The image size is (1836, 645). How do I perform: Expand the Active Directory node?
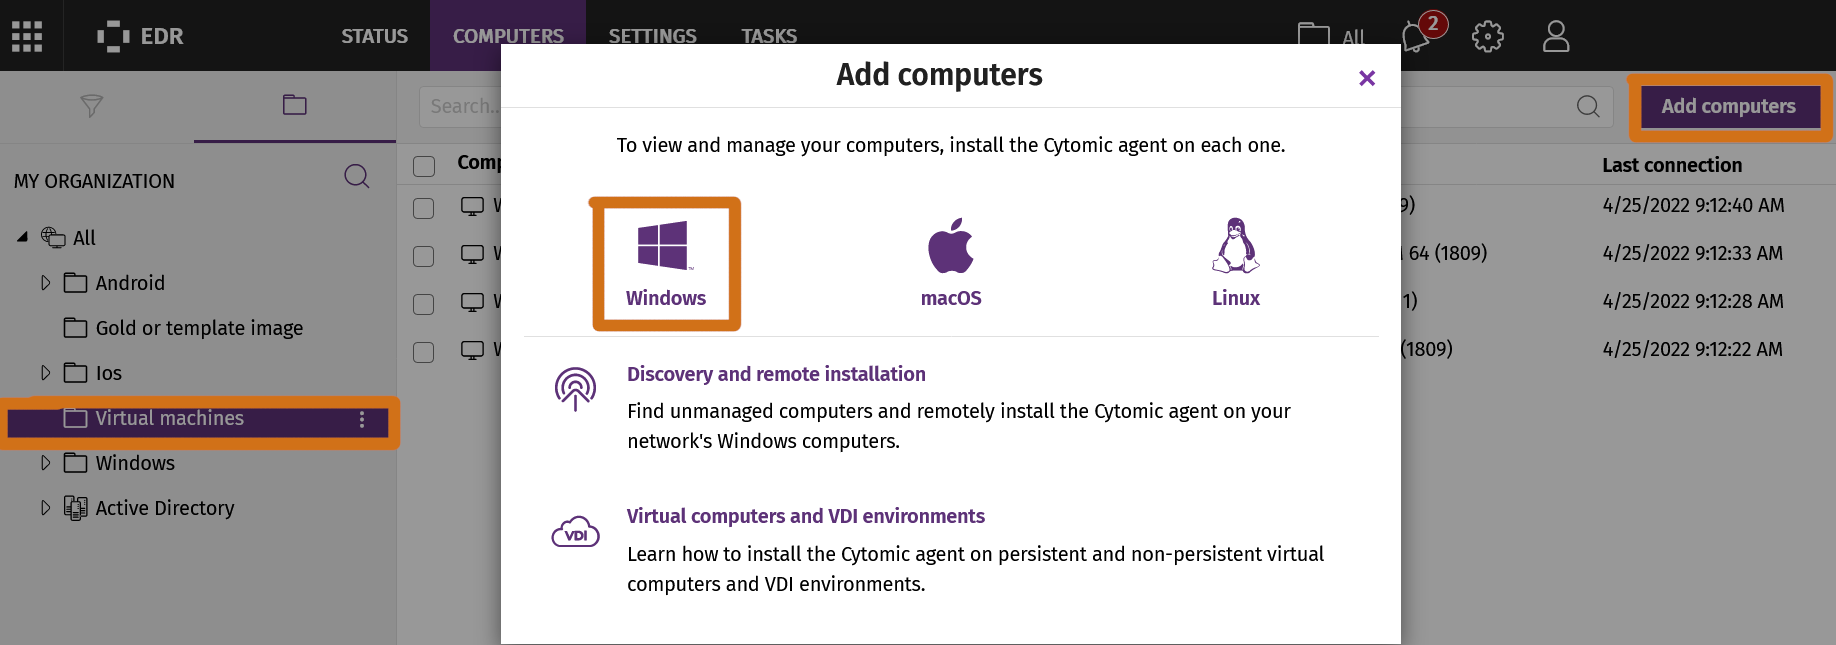pyautogui.click(x=45, y=508)
